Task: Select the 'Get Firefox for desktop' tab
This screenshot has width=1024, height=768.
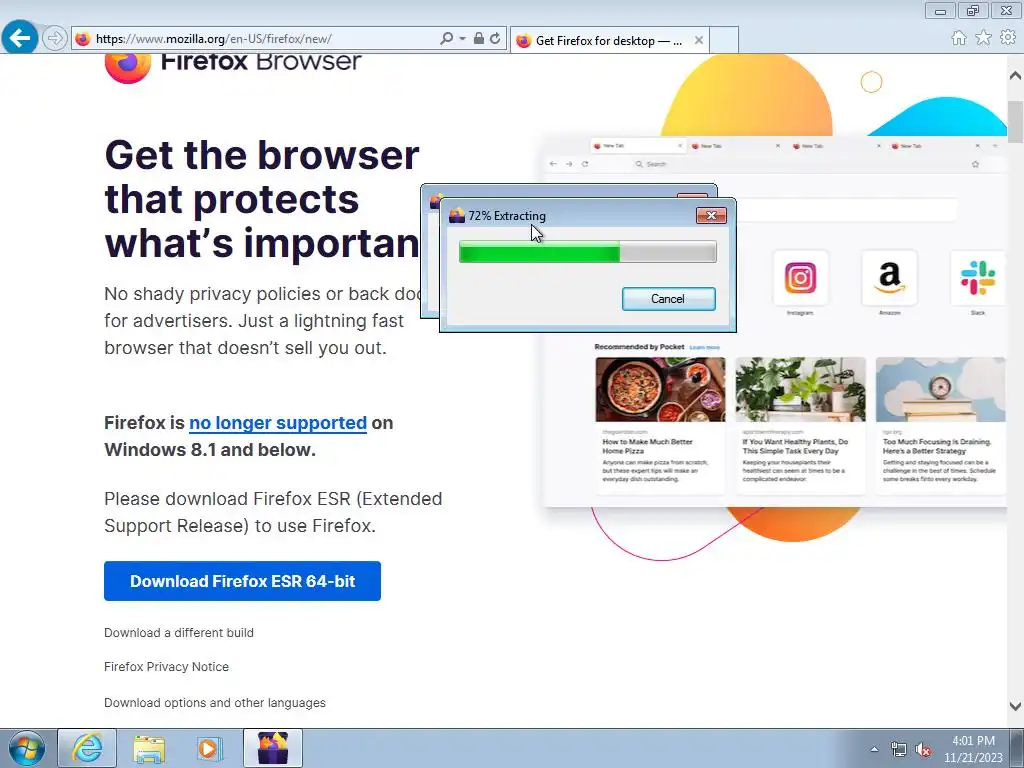Action: pyautogui.click(x=607, y=40)
